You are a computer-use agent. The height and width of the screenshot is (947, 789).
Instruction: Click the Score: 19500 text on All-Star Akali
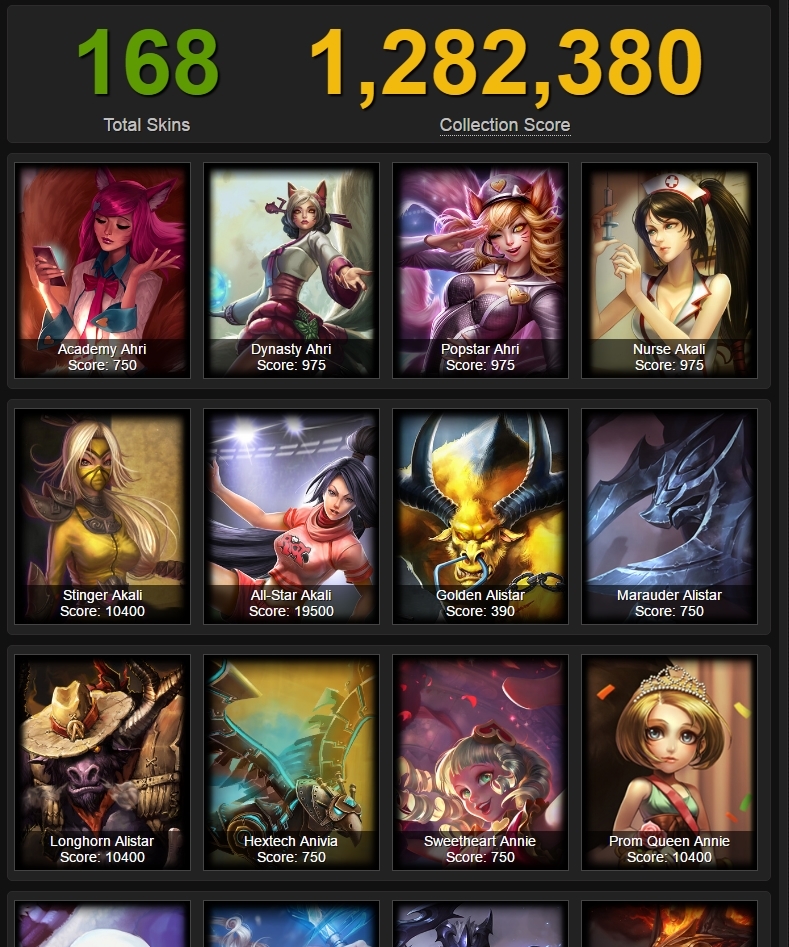[x=291, y=611]
